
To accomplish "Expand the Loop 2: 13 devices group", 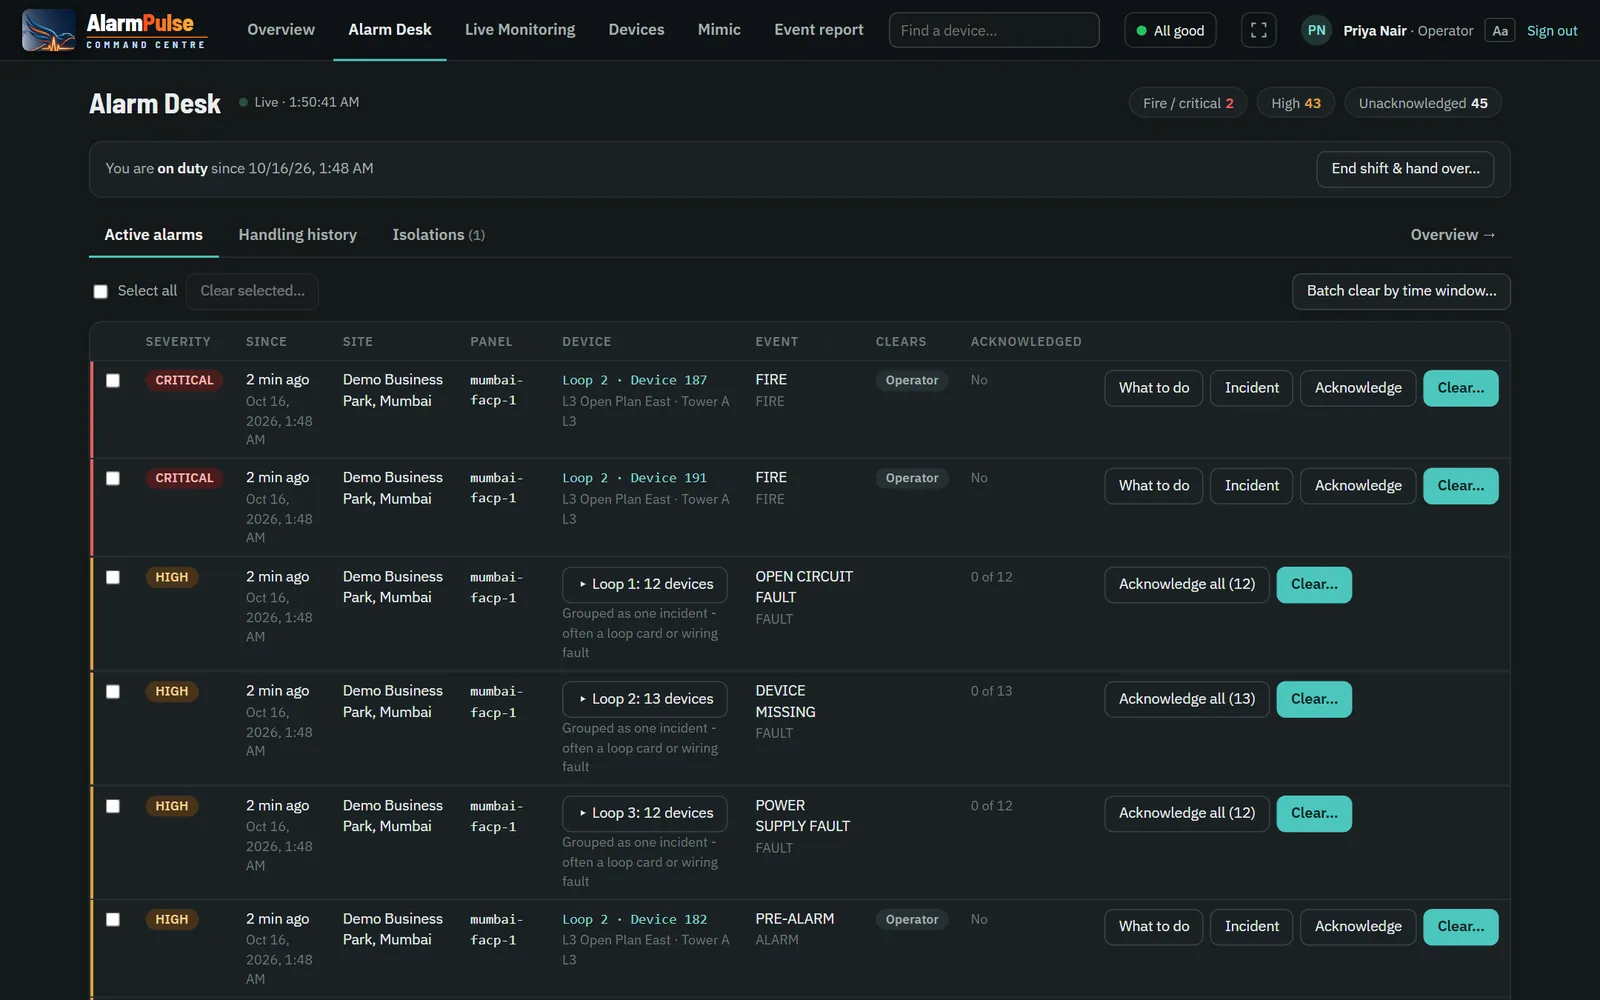I will click(645, 699).
